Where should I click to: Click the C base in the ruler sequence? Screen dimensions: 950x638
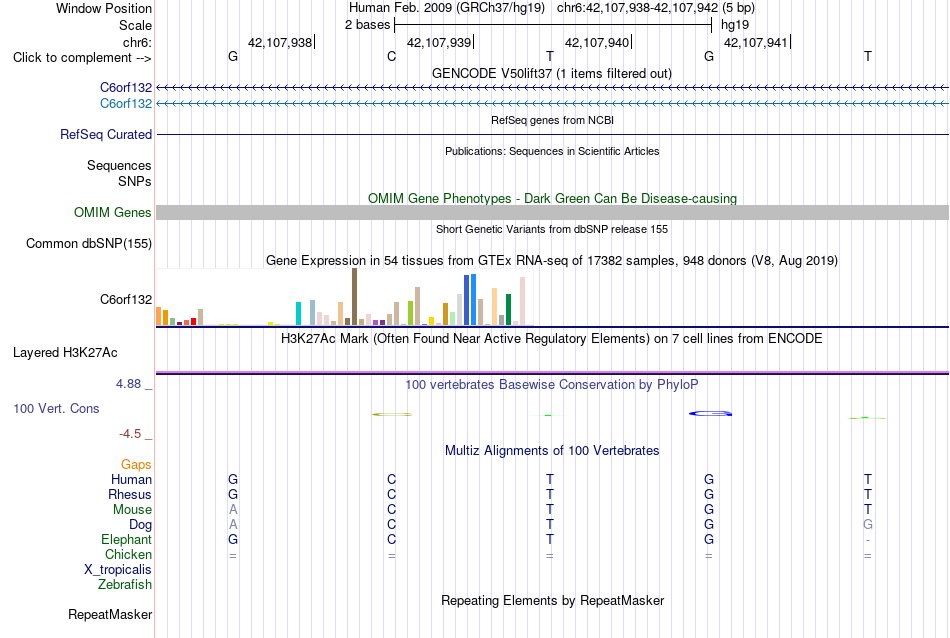click(x=391, y=56)
